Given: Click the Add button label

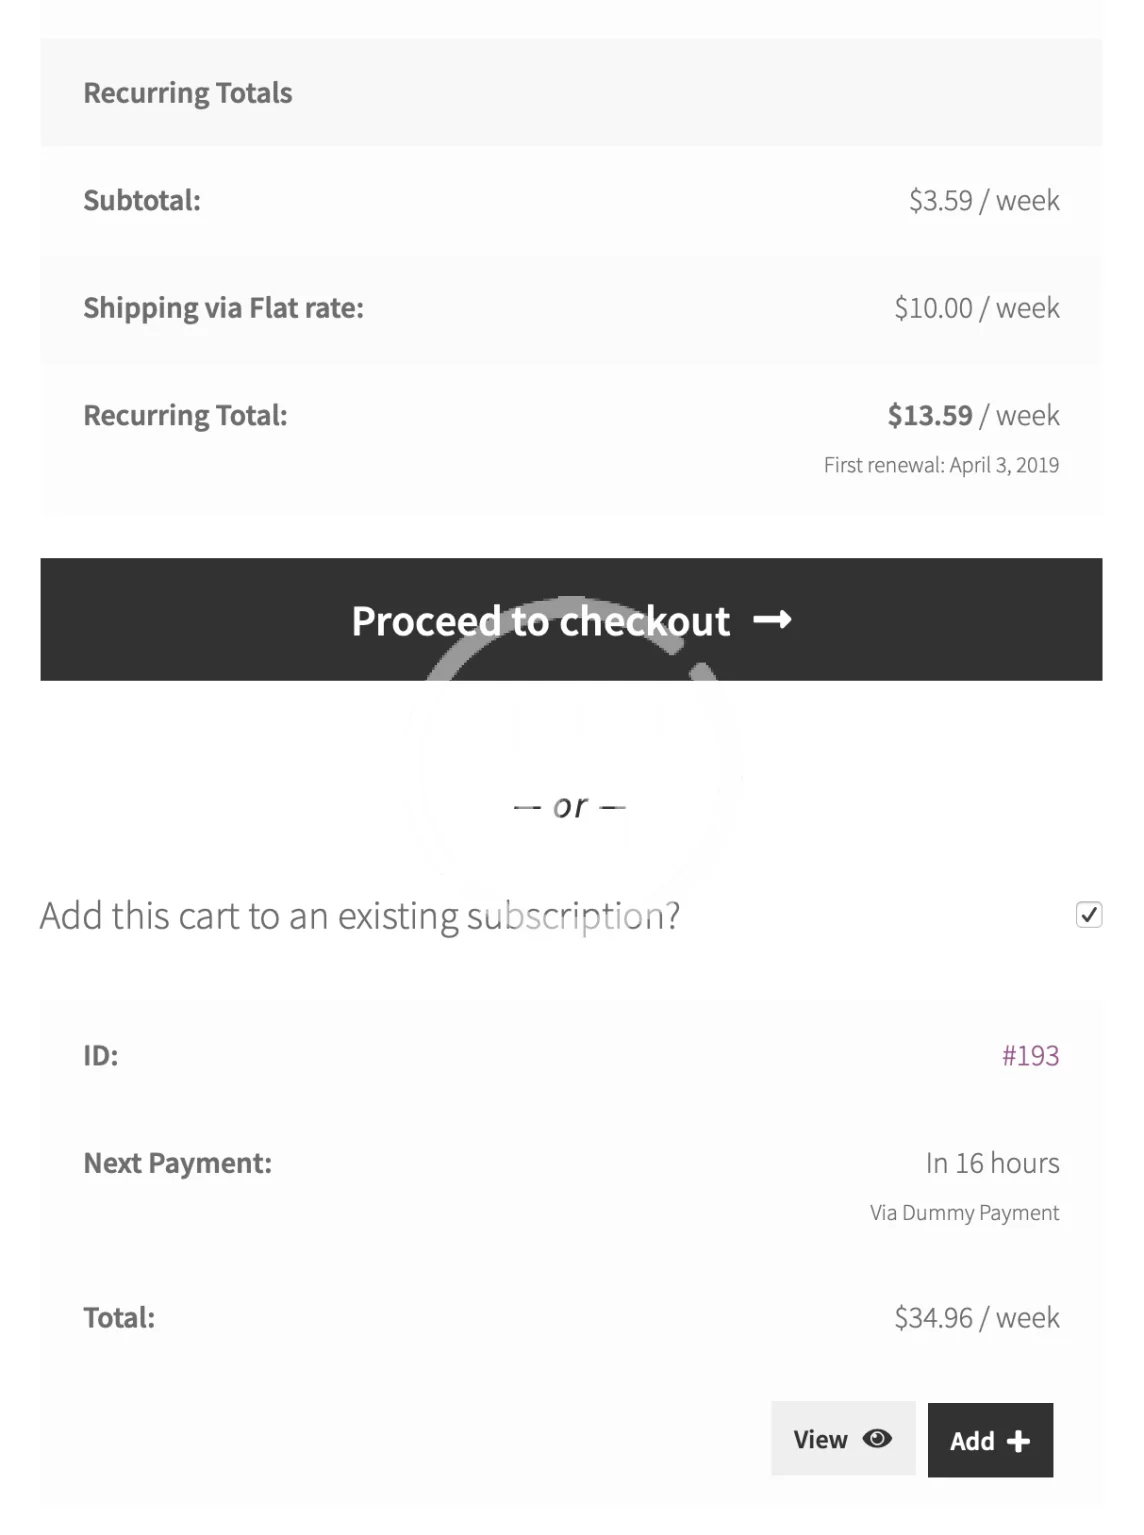Looking at the screenshot, I should coord(971,1441).
